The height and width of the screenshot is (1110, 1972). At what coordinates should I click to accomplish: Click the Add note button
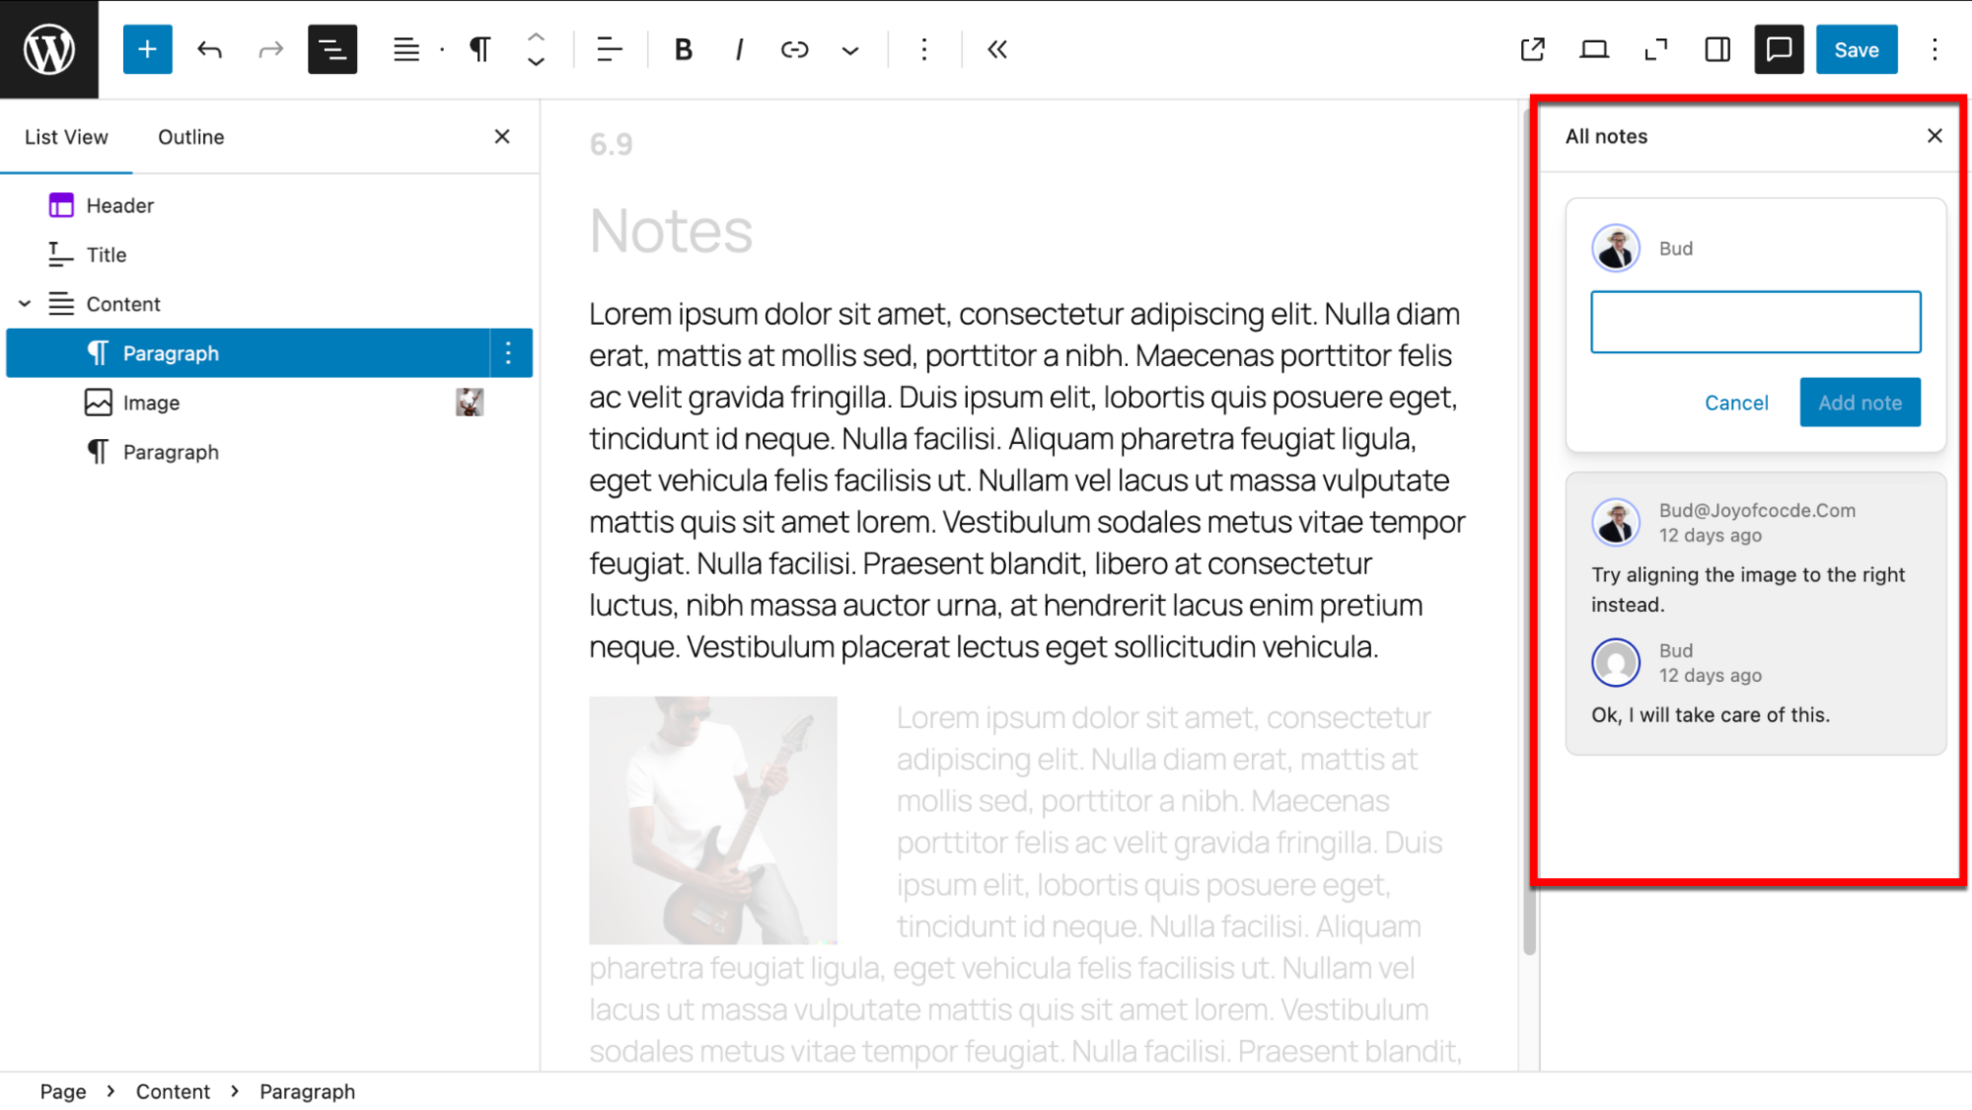[1859, 402]
